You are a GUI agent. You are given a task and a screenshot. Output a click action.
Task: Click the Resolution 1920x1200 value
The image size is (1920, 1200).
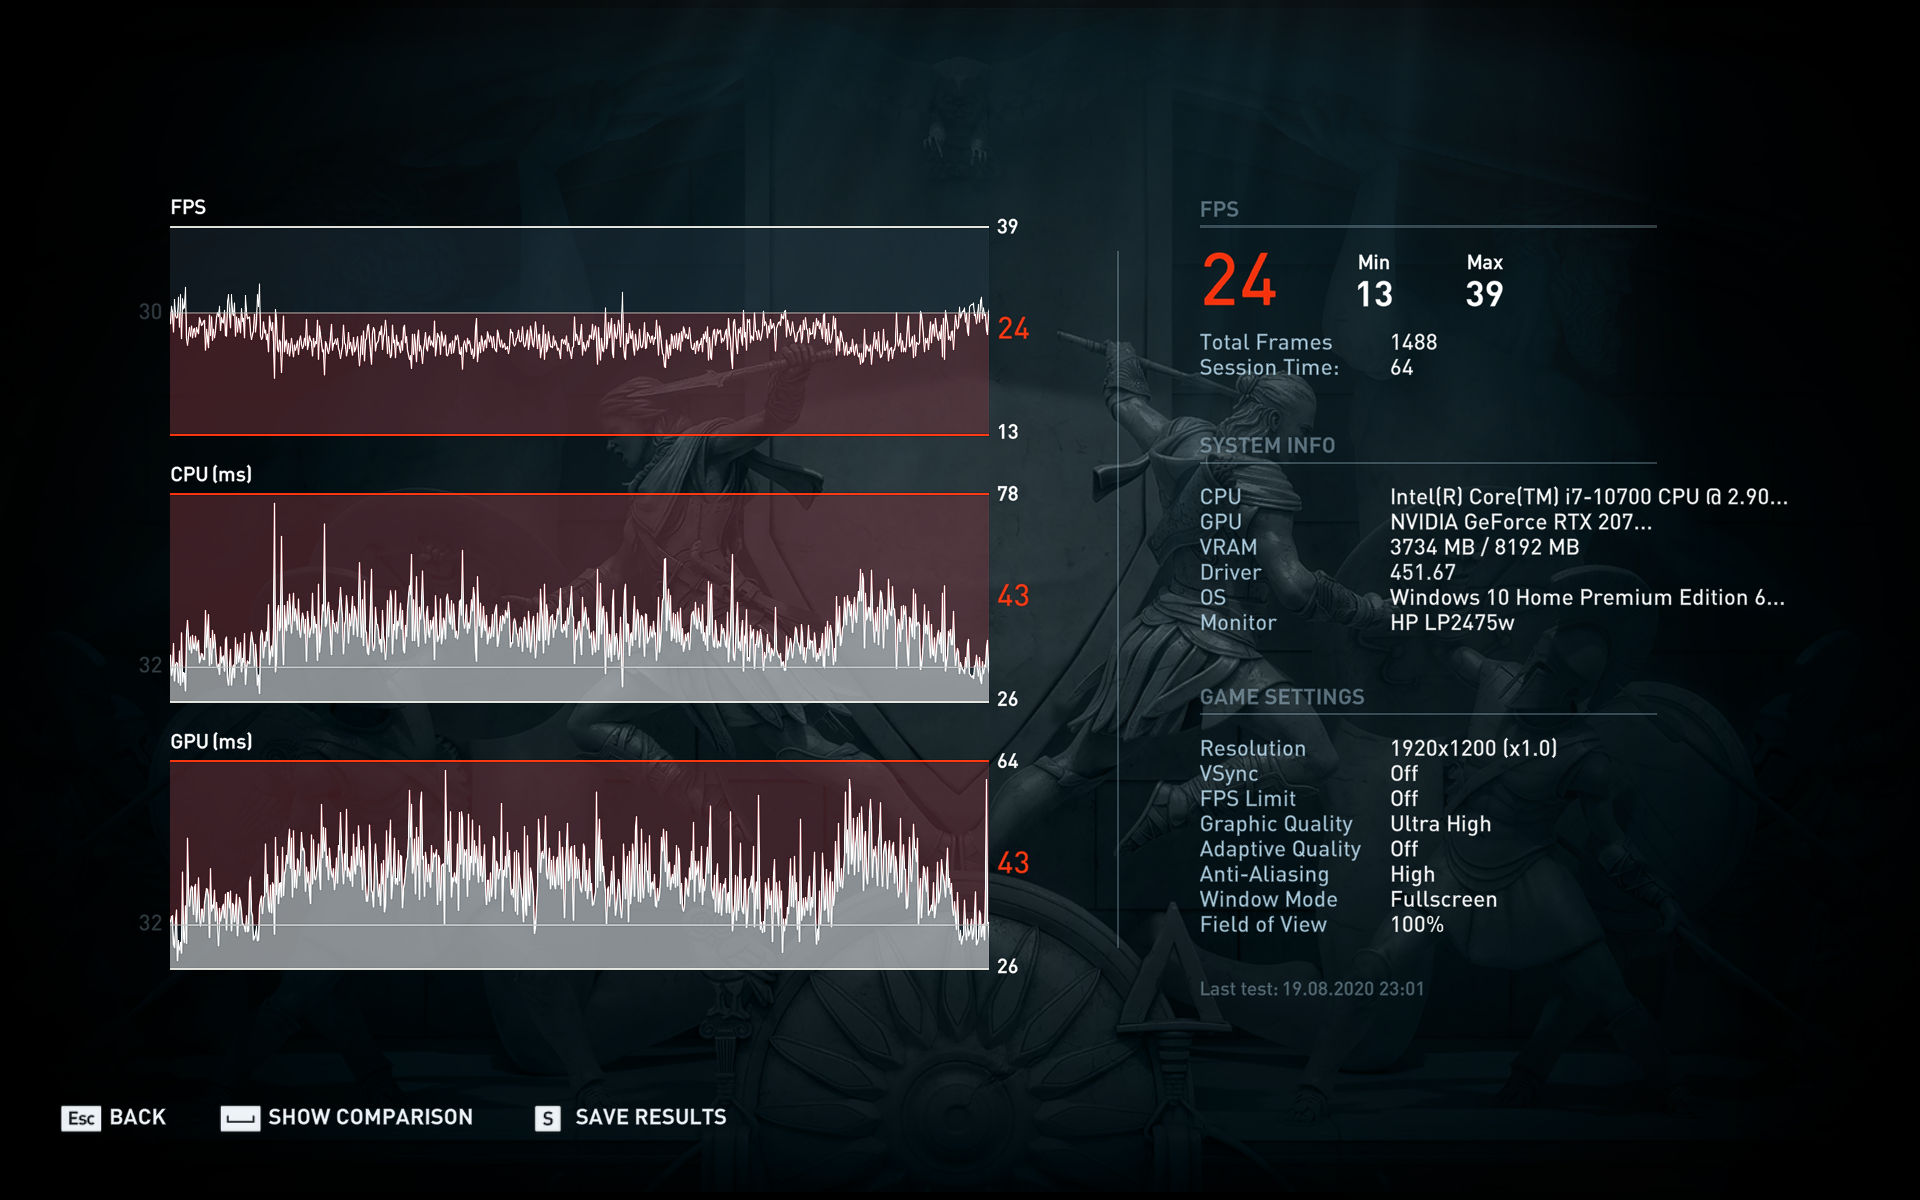click(1473, 748)
